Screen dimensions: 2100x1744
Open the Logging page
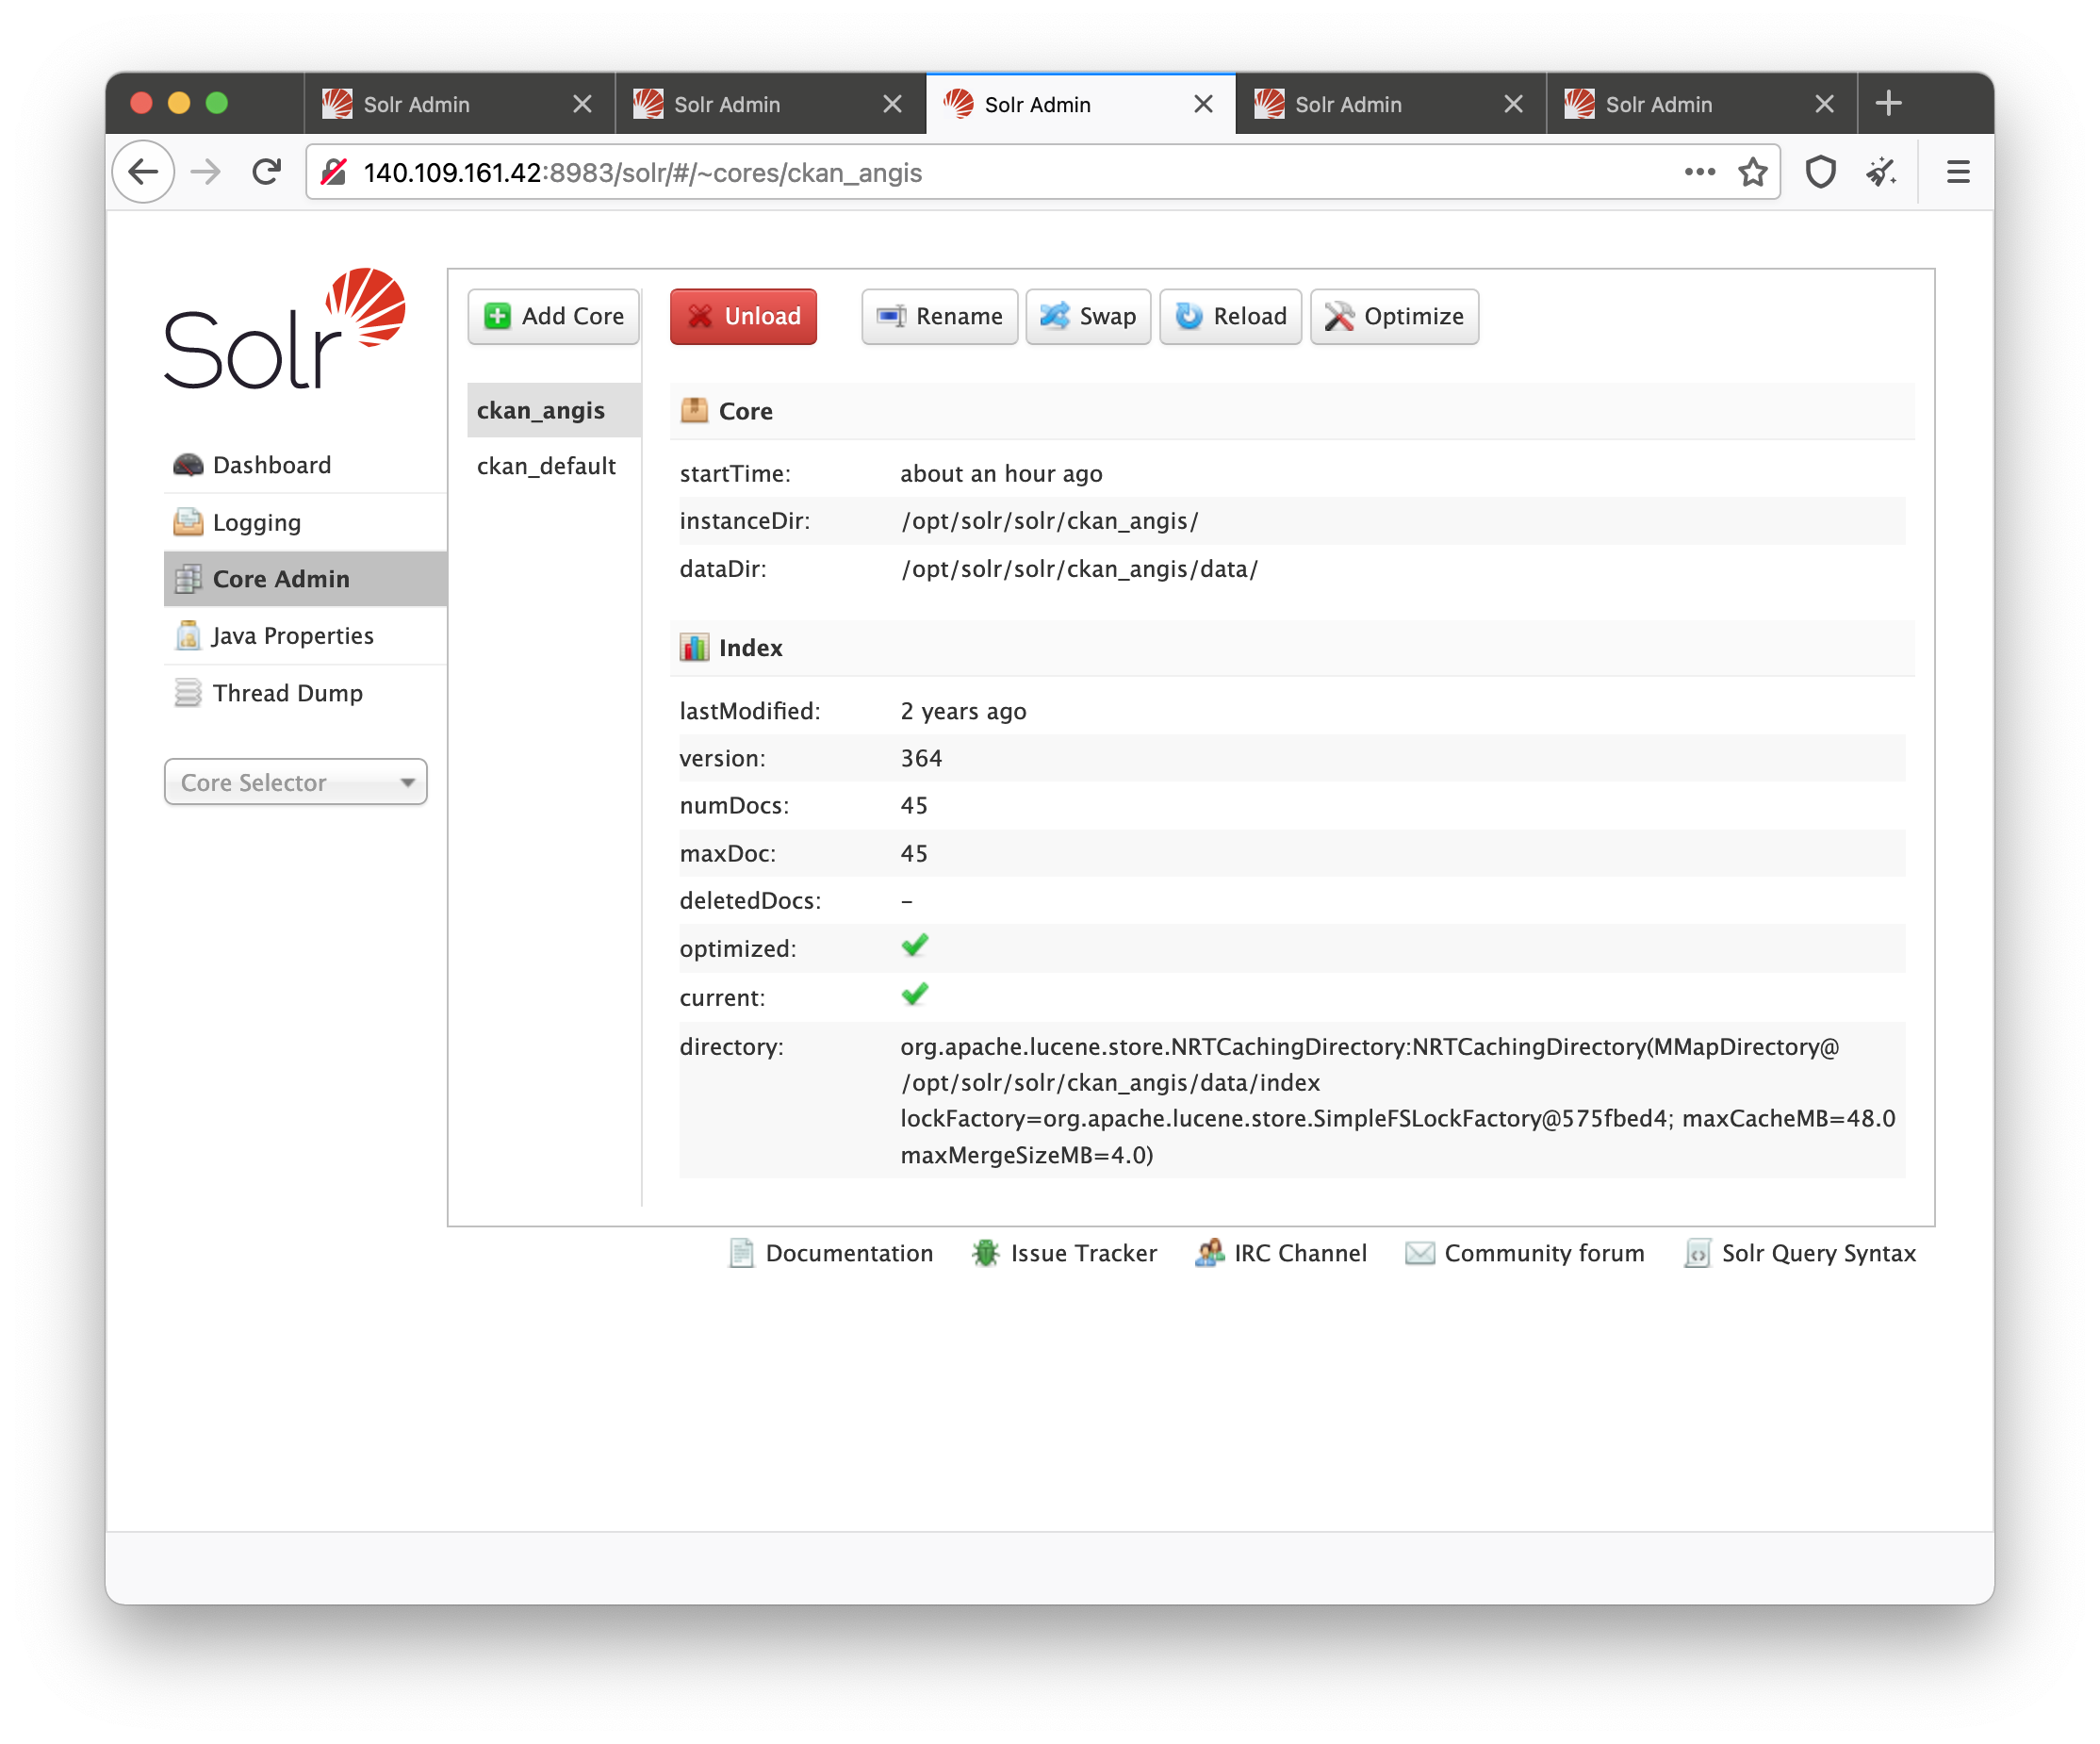[305, 522]
